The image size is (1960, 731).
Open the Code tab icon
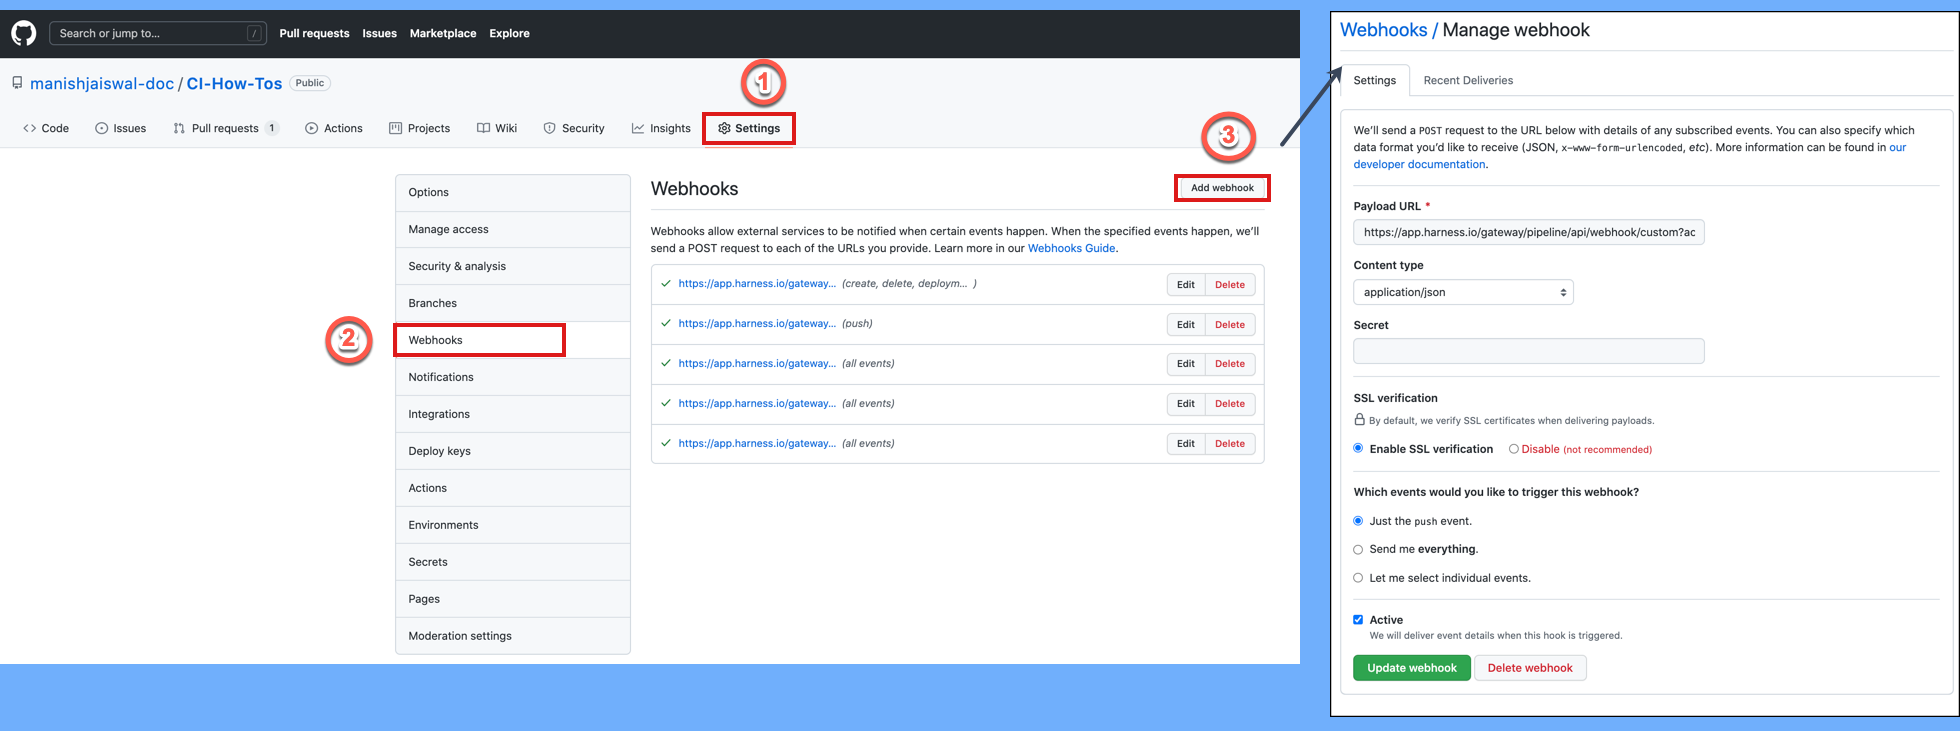click(x=30, y=128)
